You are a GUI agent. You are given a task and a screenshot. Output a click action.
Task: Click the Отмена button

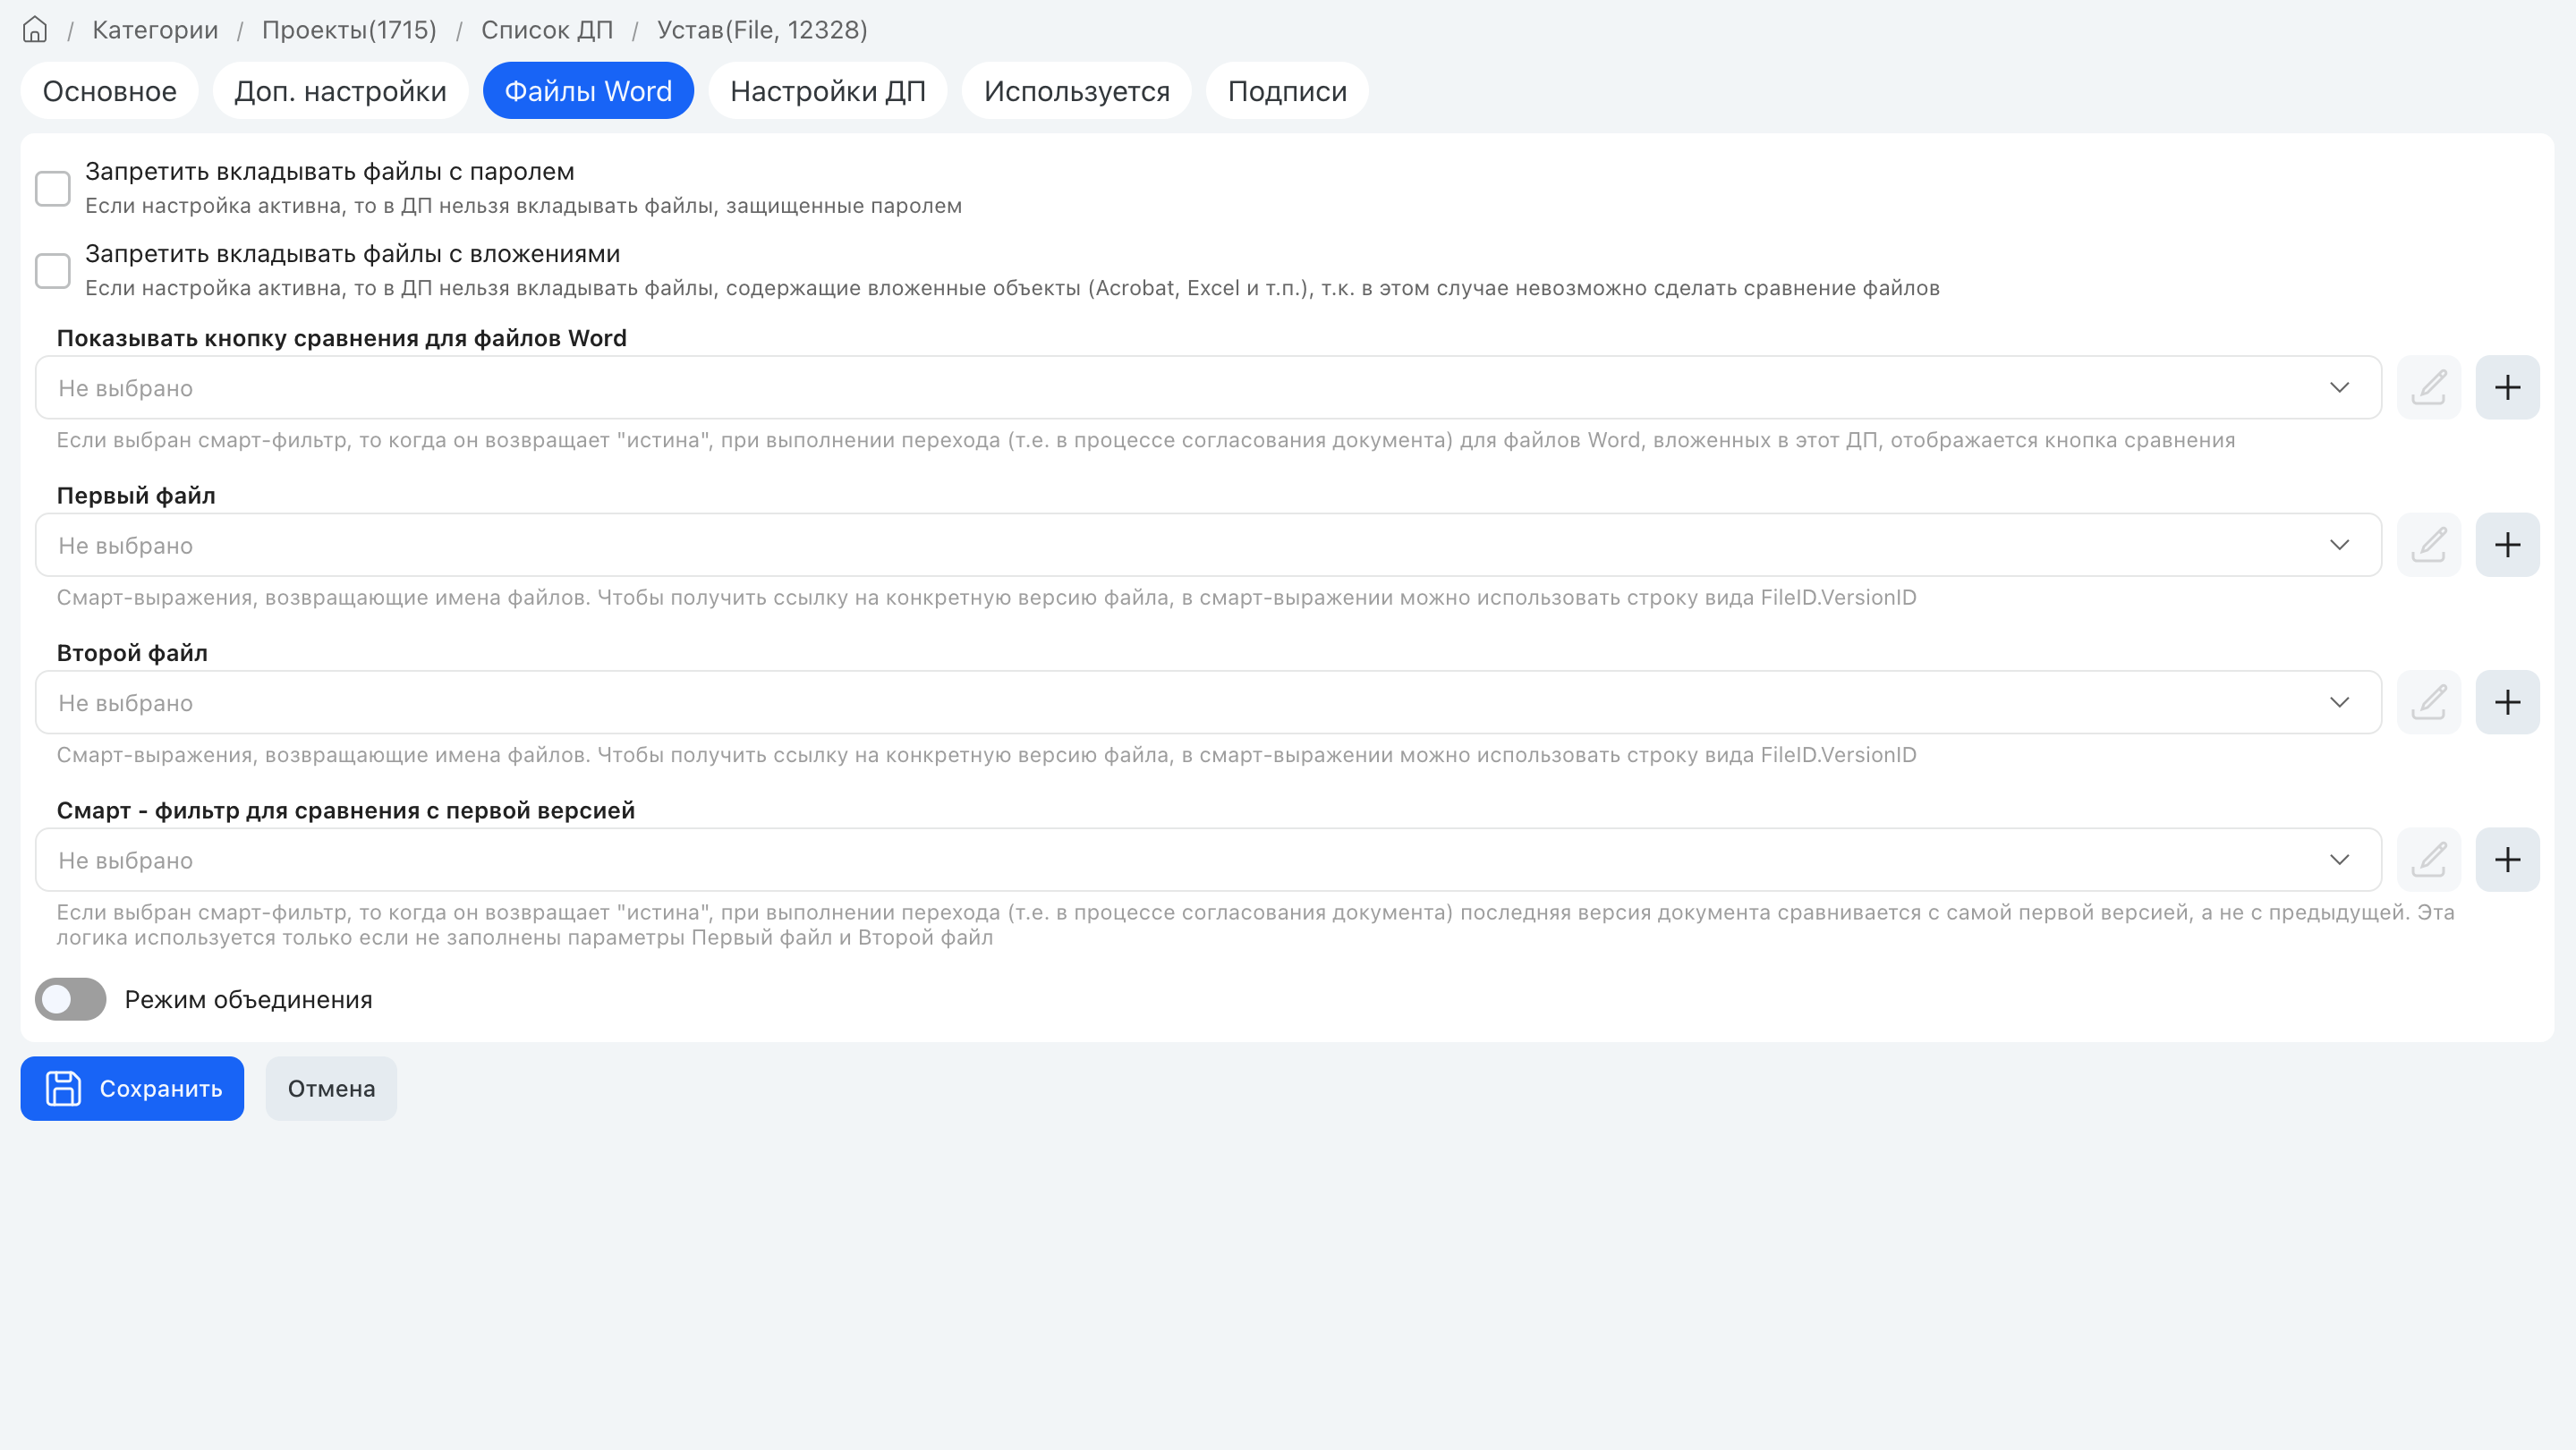click(x=331, y=1088)
